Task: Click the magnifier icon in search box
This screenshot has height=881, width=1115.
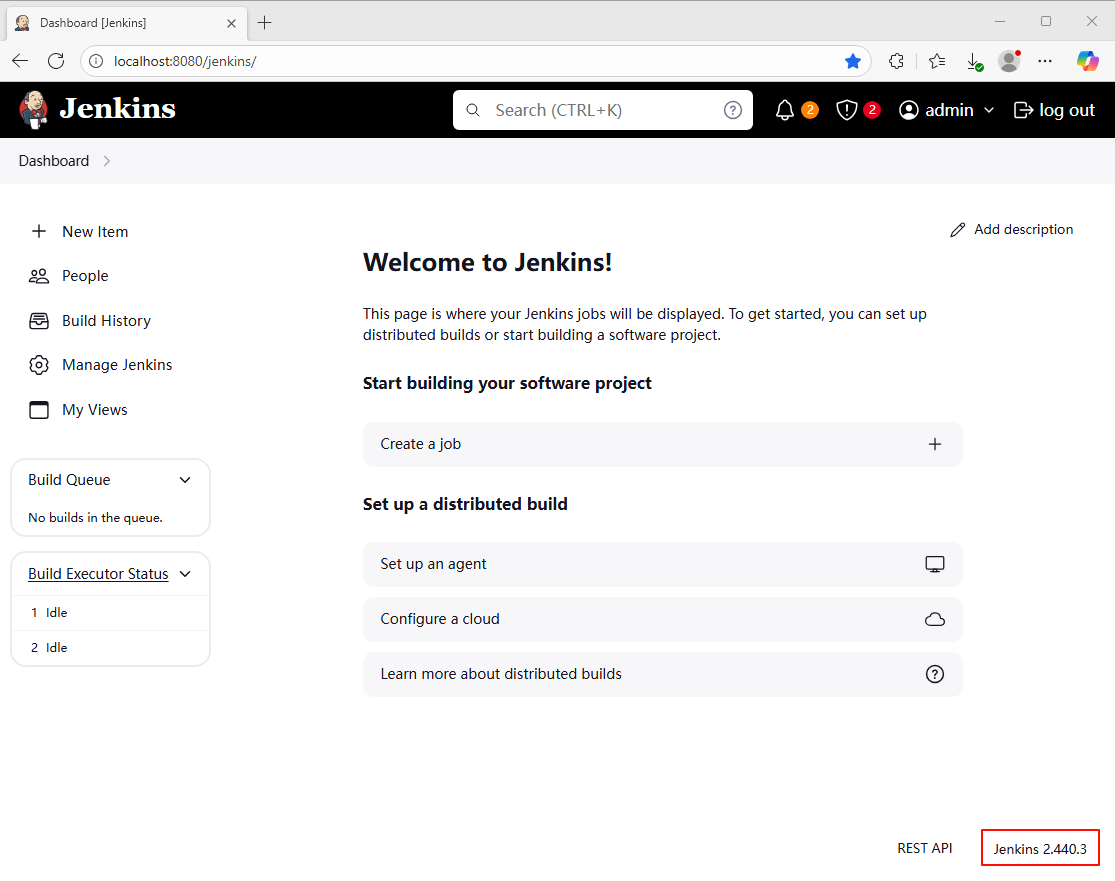Action: 473,110
